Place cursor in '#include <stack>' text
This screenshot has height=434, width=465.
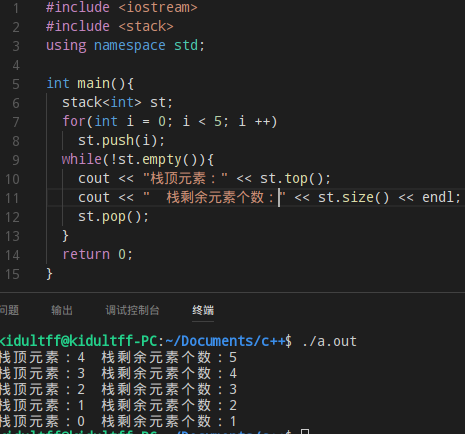click(x=110, y=26)
